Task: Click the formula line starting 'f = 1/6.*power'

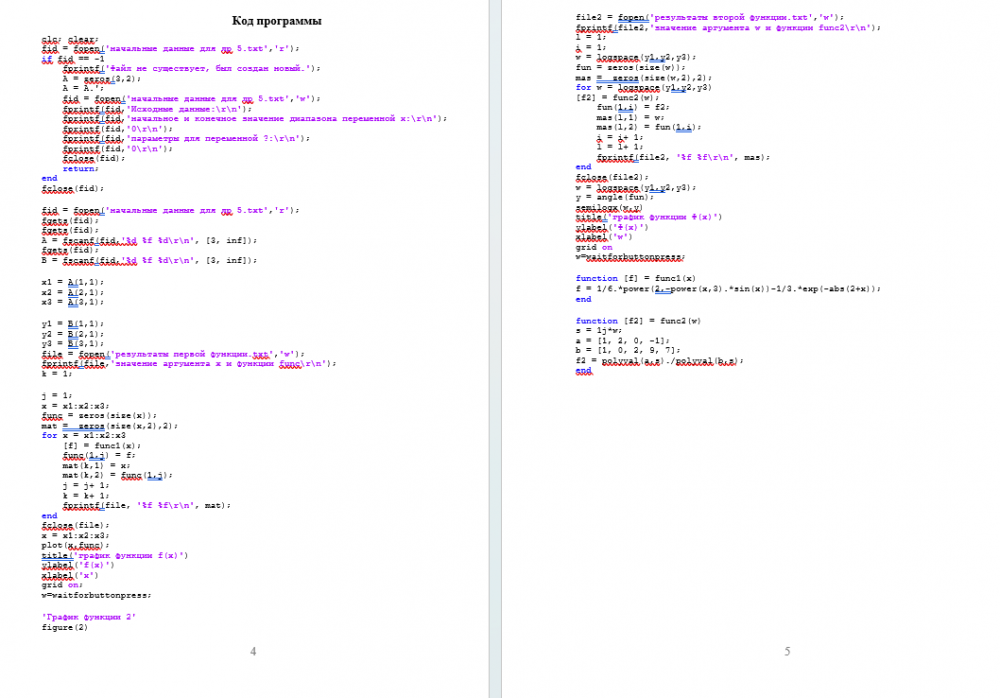Action: click(728, 288)
